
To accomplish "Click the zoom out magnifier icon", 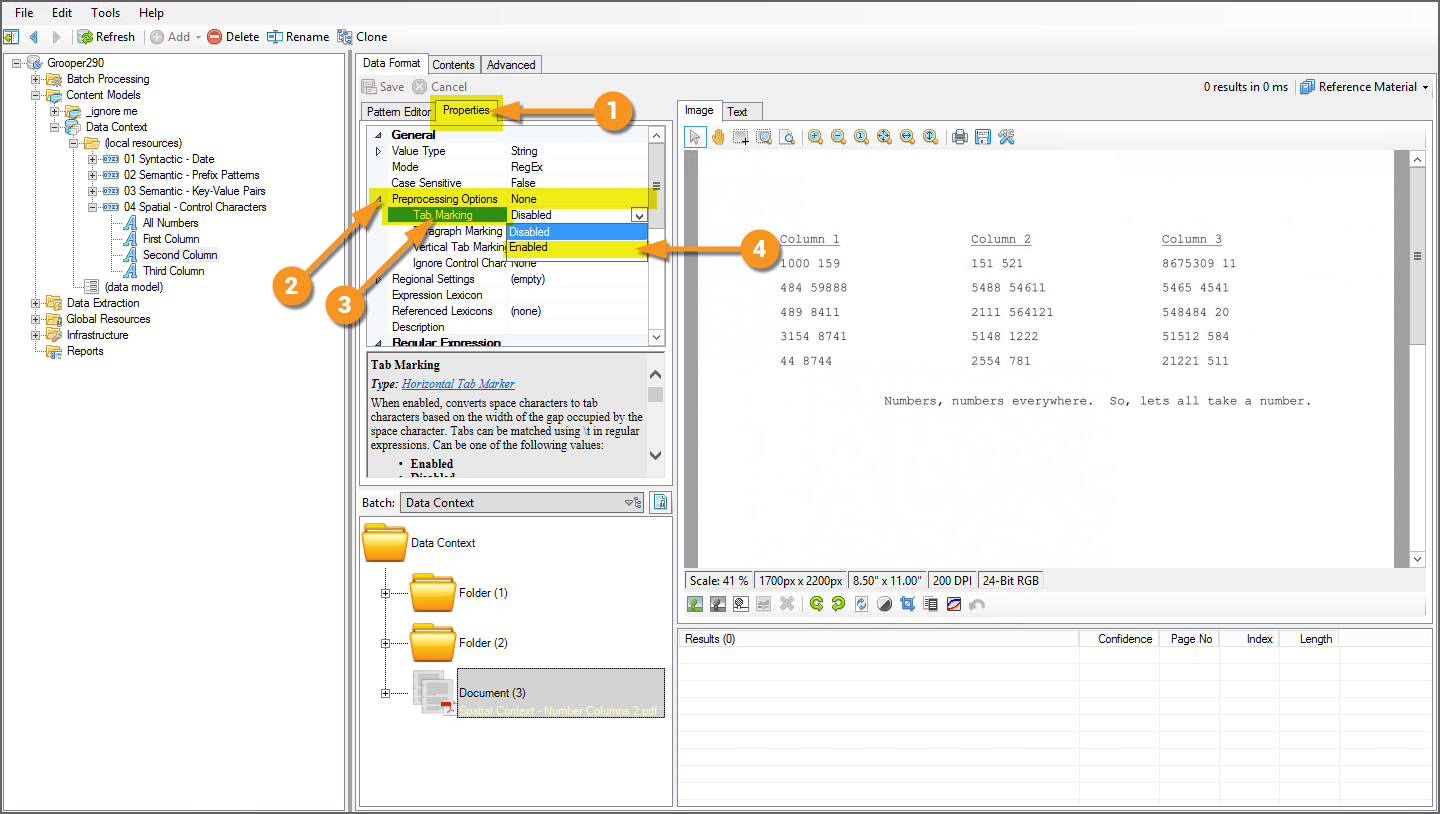I will point(838,137).
